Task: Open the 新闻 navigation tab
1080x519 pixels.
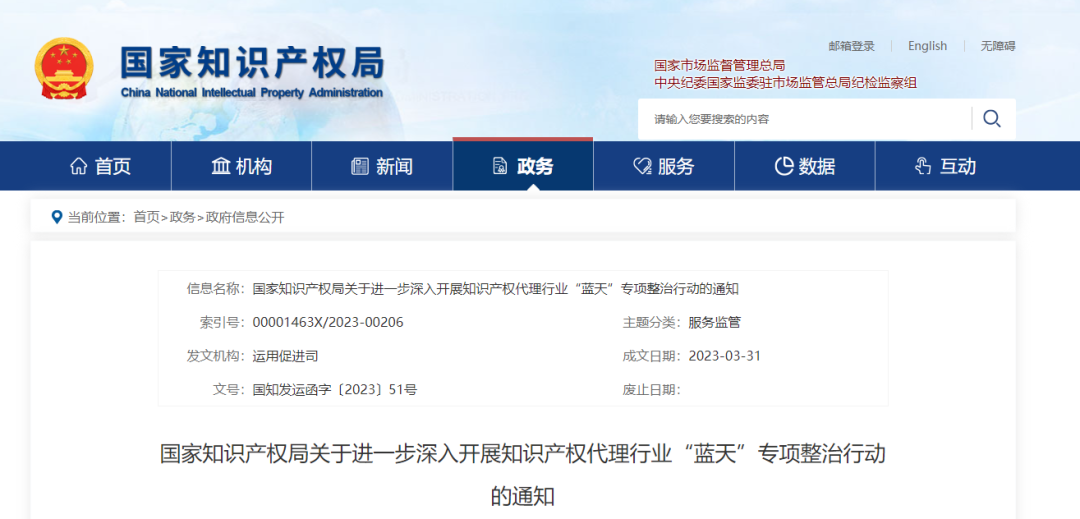Action: [x=382, y=166]
